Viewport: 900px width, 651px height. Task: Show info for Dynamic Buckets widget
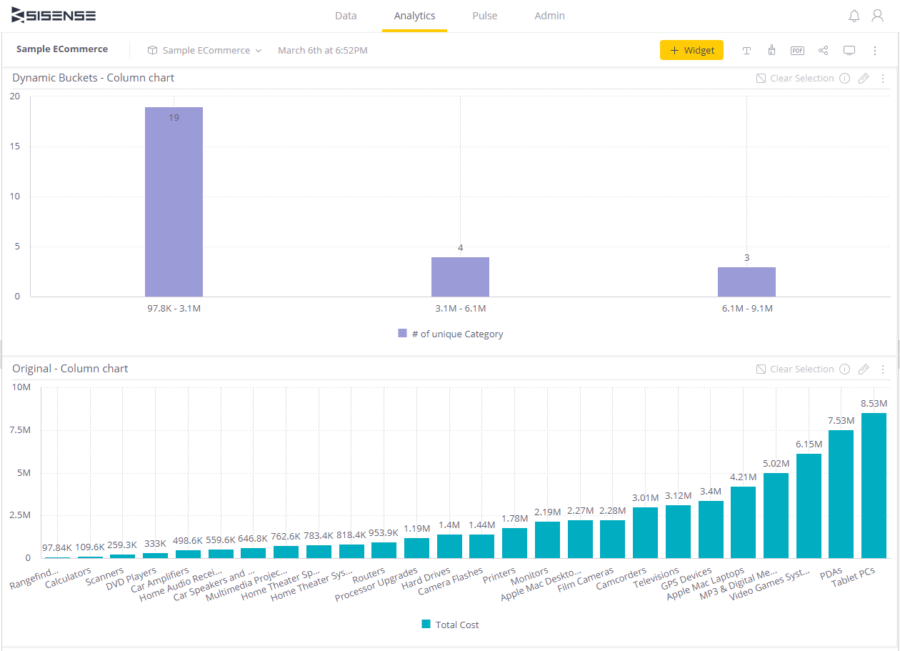tap(844, 79)
